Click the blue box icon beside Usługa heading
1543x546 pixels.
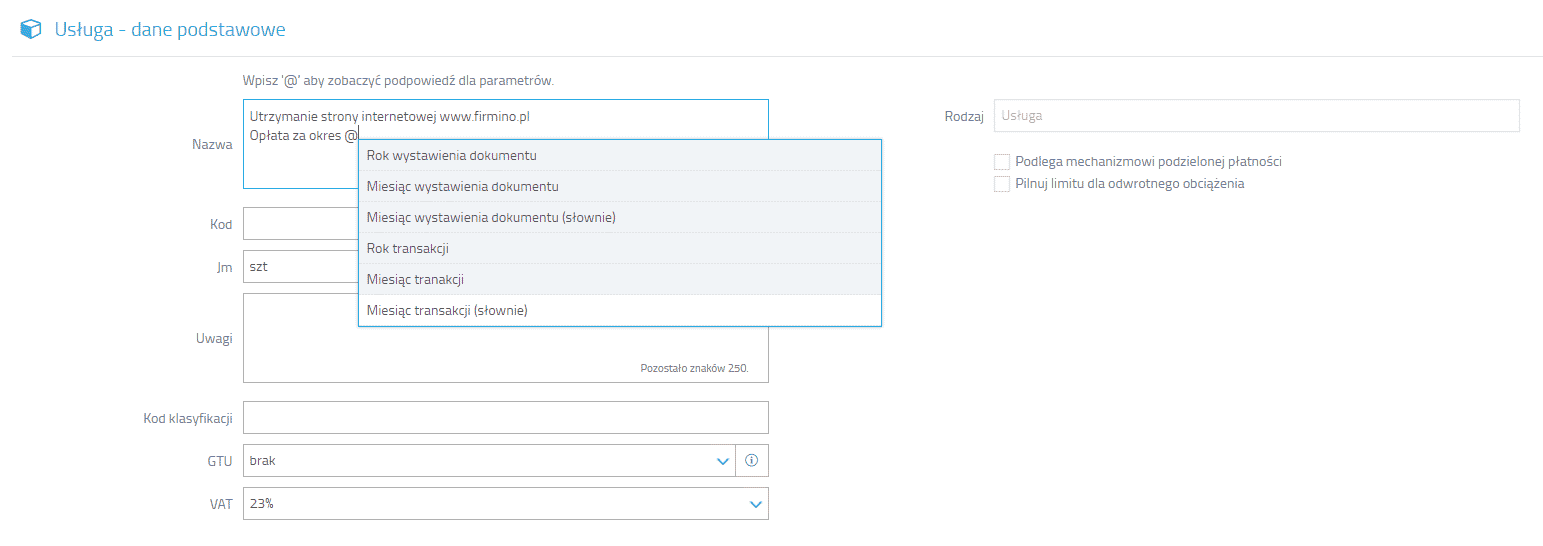pyautogui.click(x=31, y=30)
